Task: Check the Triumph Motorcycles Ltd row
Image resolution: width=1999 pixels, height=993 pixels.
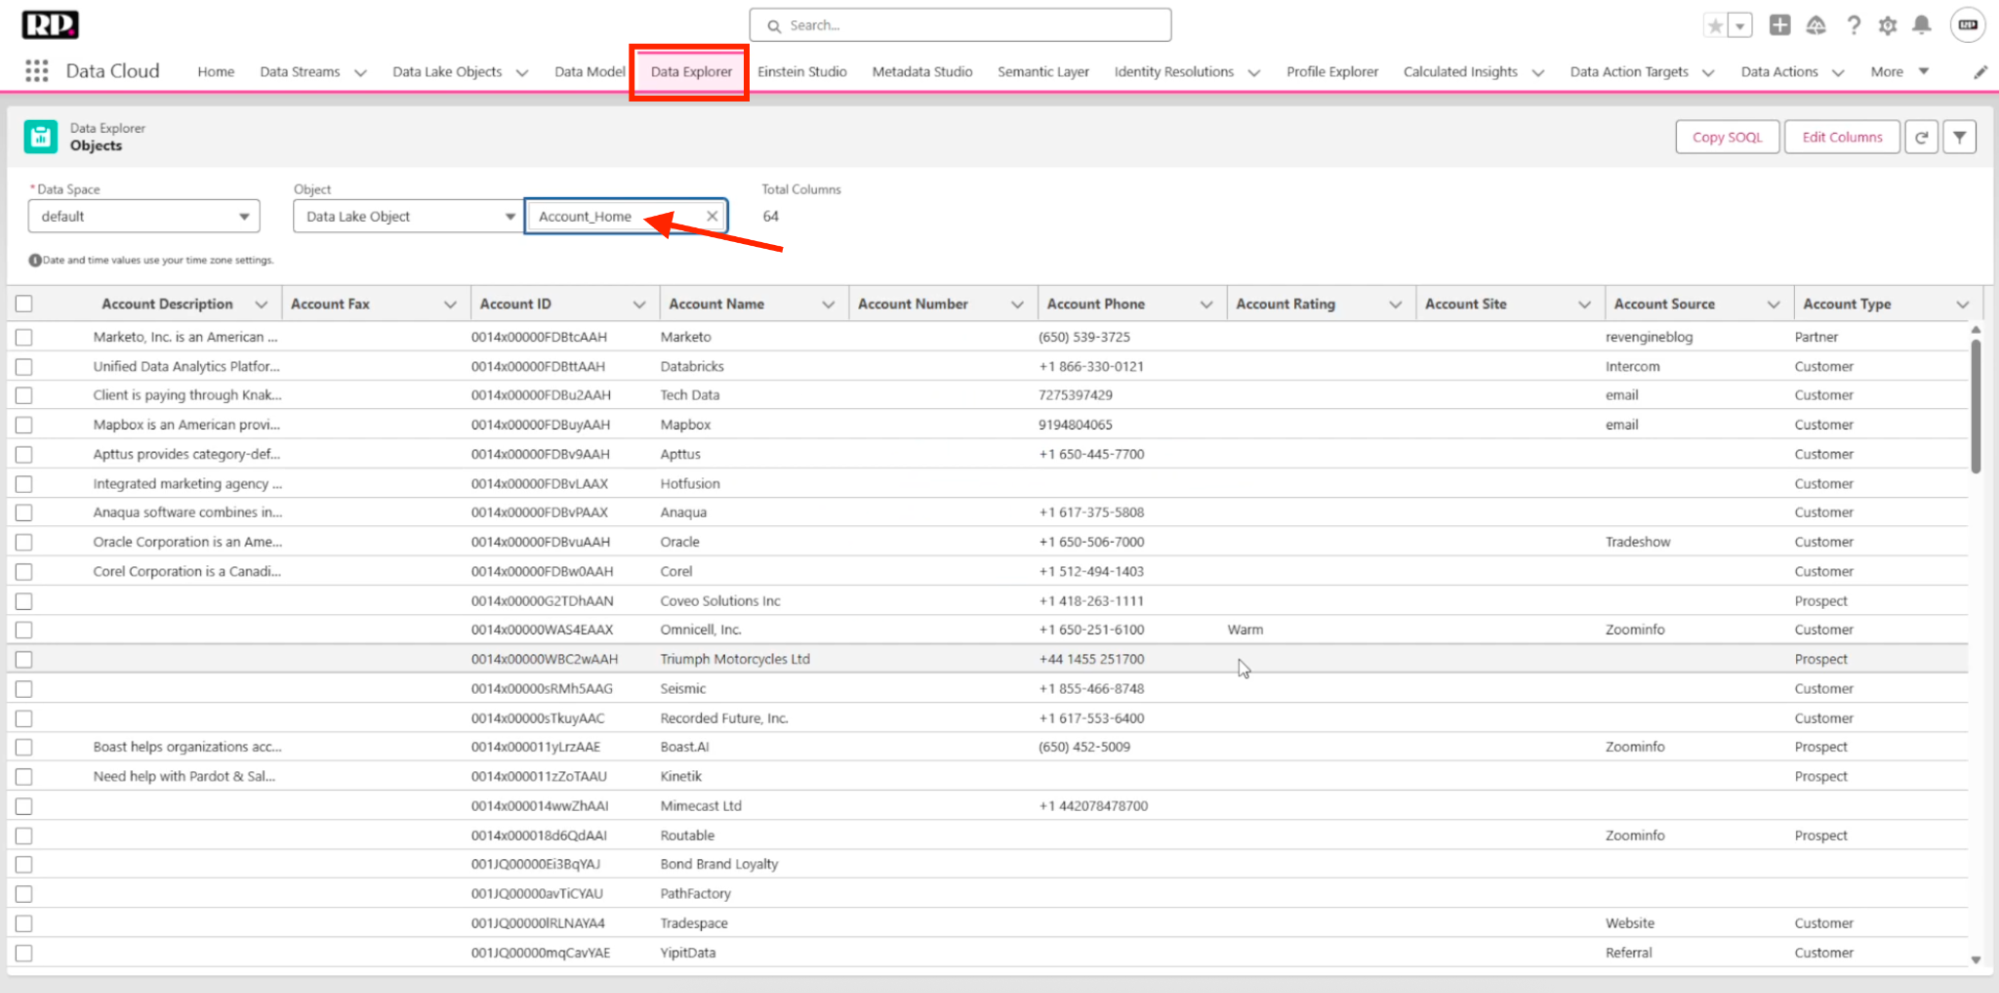Action: tap(24, 660)
